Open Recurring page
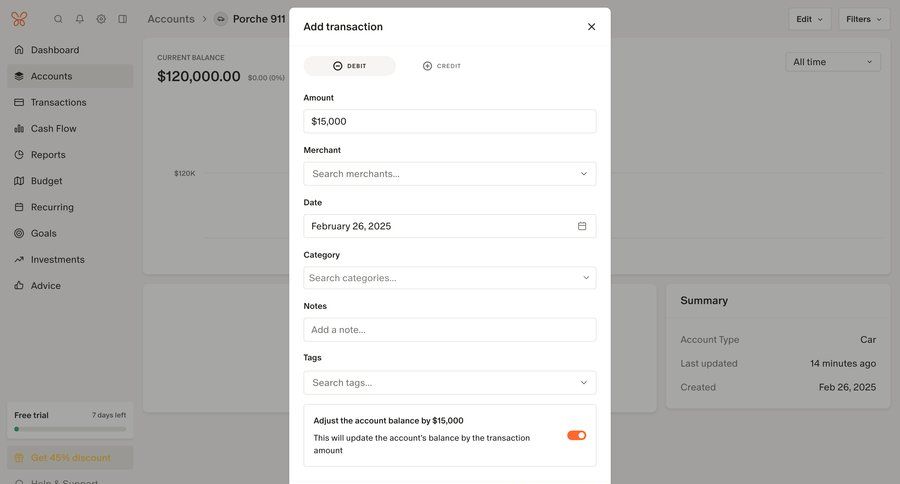The height and width of the screenshot is (484, 900). point(70,207)
